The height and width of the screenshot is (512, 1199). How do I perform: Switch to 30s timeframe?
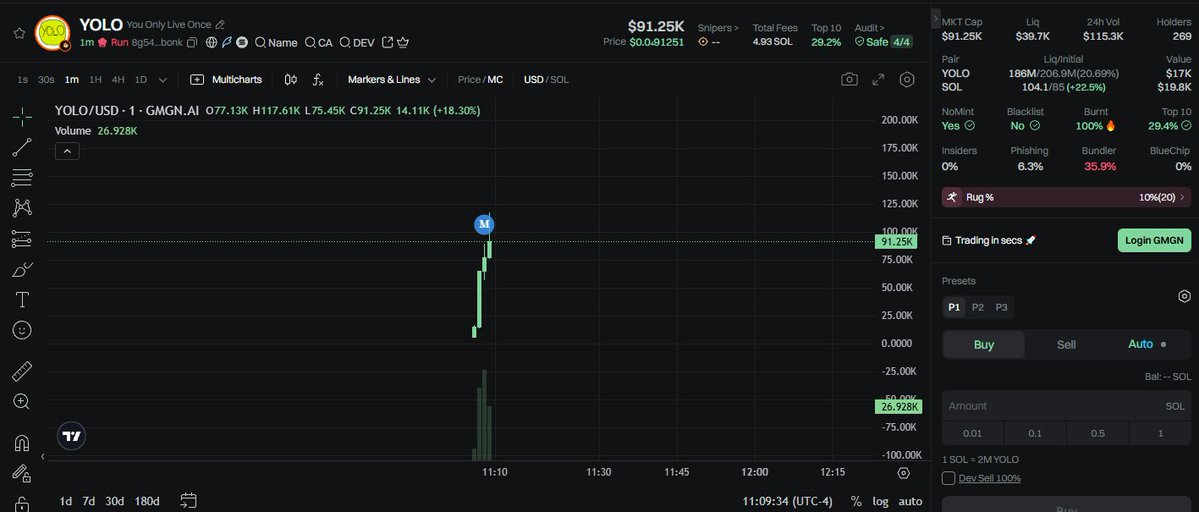(46, 79)
